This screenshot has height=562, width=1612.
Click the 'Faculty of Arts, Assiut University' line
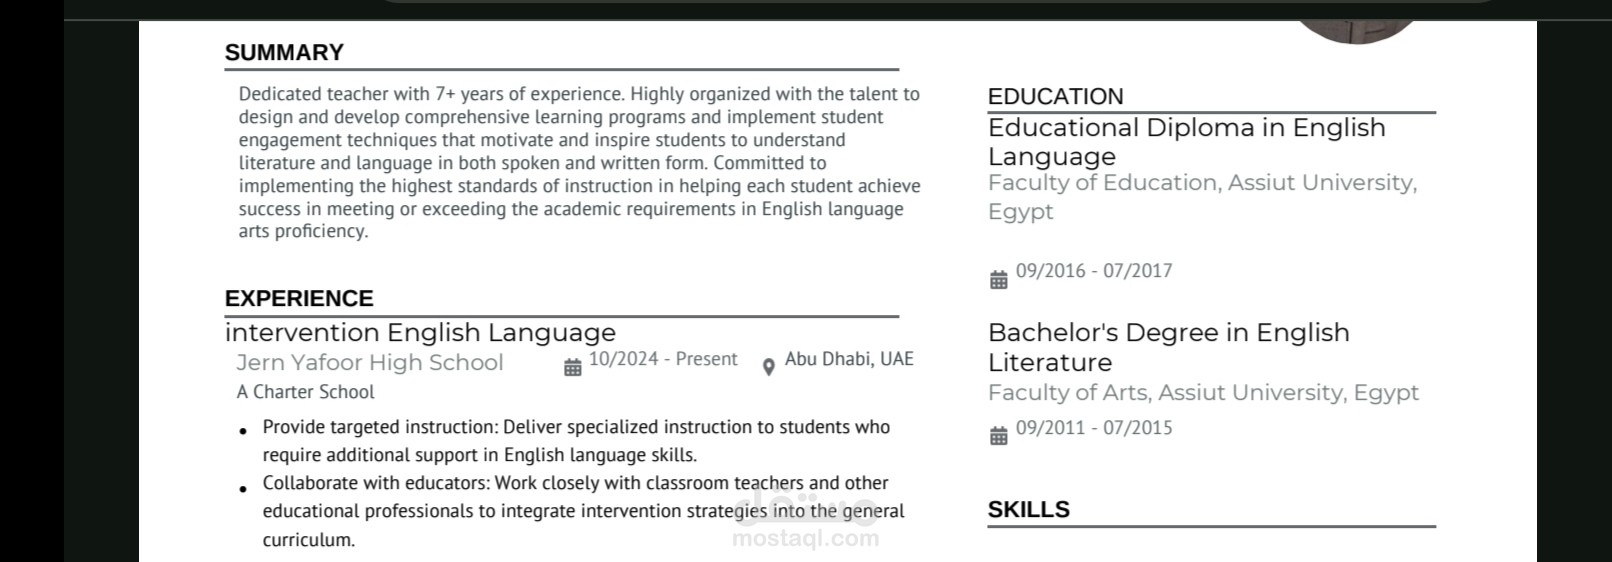(x=1203, y=393)
